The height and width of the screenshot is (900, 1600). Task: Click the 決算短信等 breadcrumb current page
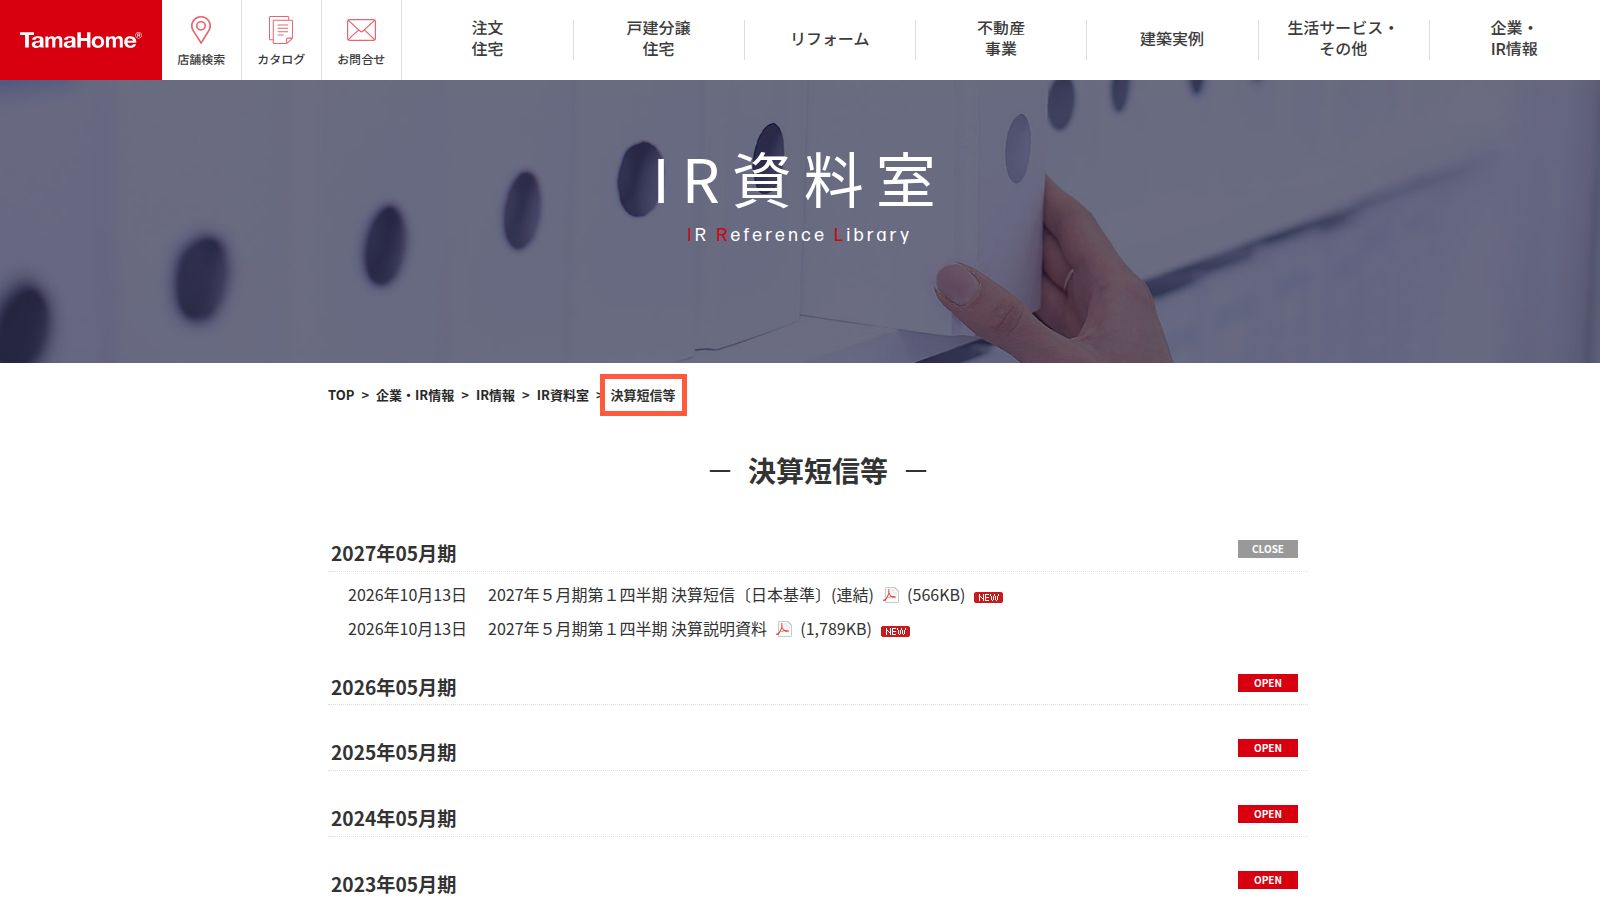[x=643, y=396]
